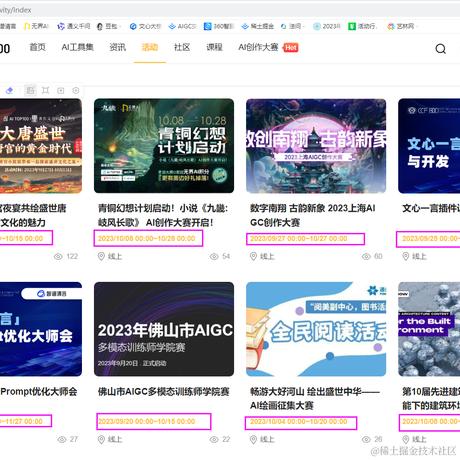
Task: Open the 稀土掘金 bookmark
Action: pos(257,26)
